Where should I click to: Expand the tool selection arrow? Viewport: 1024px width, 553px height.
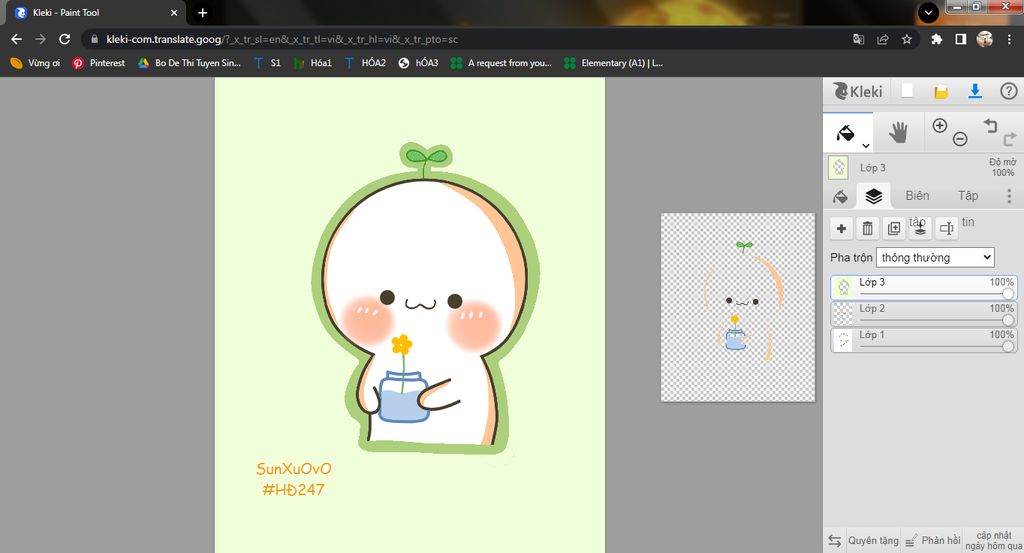point(866,146)
